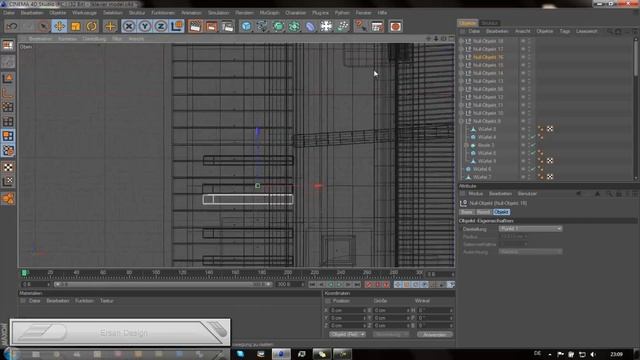The width and height of the screenshot is (640, 360).
Task: Click the Anwenden button in coordinates
Action: 435,334
